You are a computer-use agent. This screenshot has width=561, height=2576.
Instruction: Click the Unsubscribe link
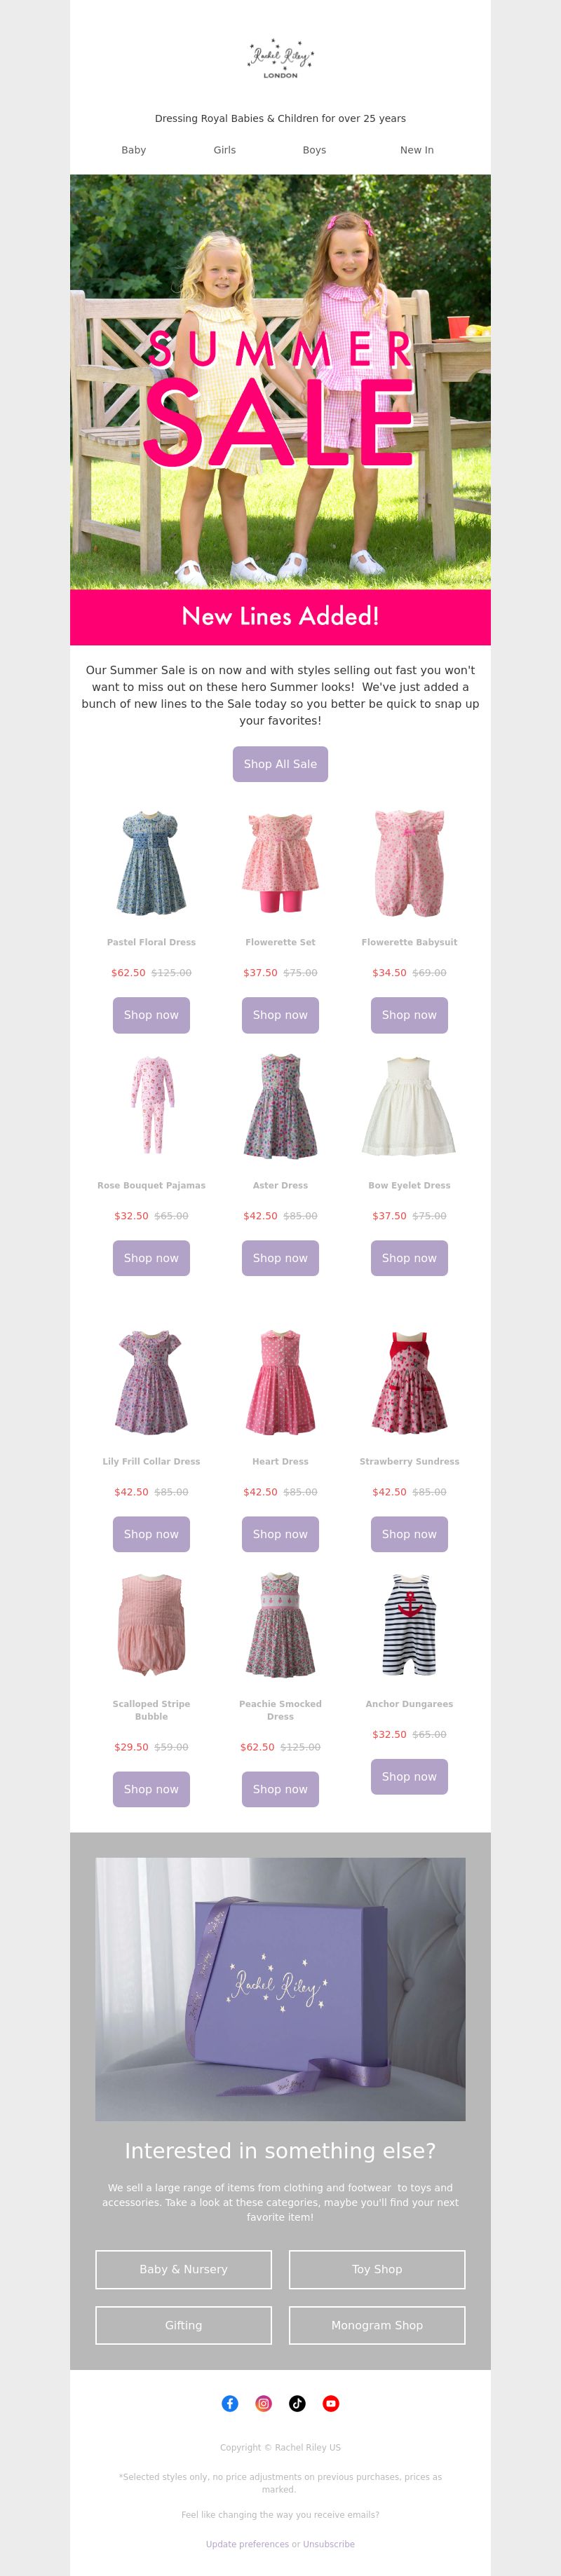[x=329, y=2544]
